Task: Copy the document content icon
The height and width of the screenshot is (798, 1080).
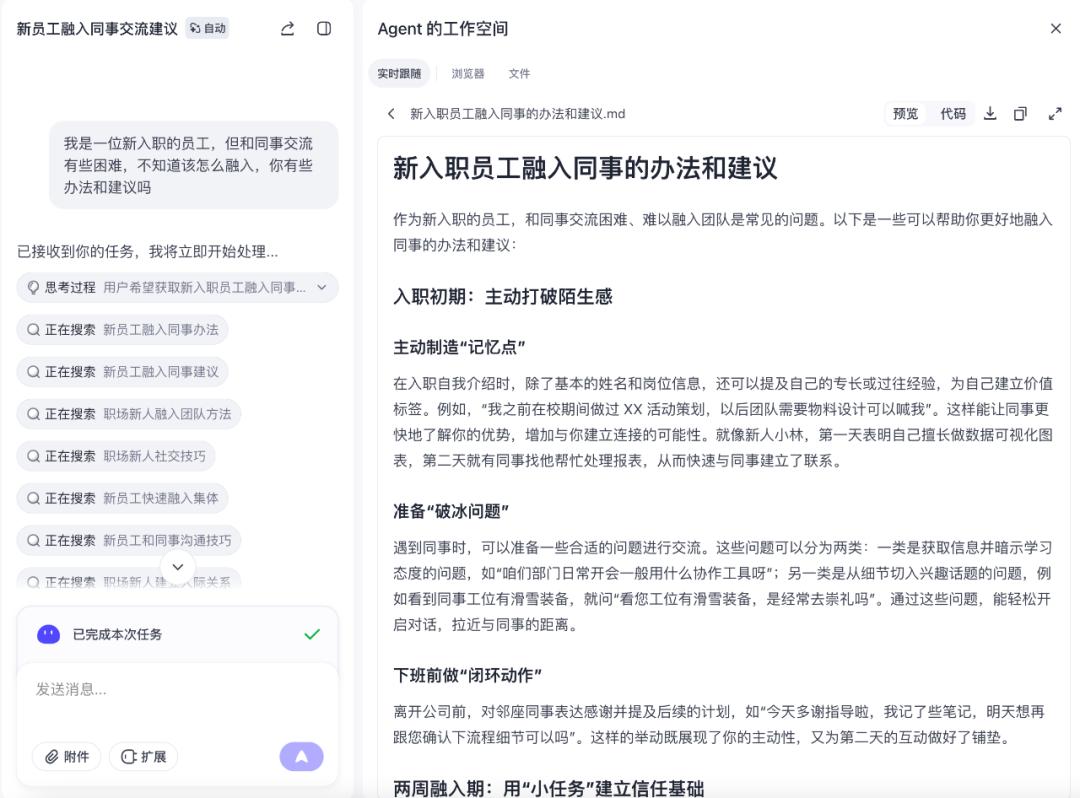Action: pyautogui.click(x=1020, y=114)
